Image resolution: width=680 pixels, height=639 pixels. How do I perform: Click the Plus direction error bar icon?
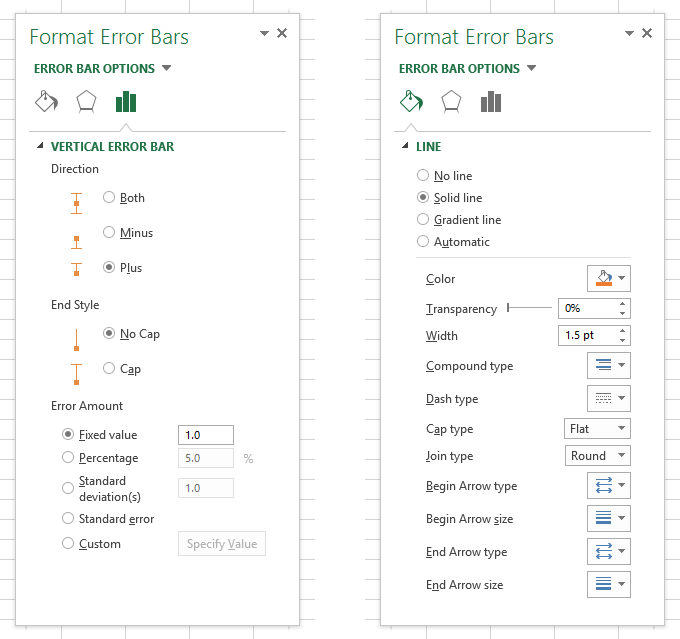76,269
